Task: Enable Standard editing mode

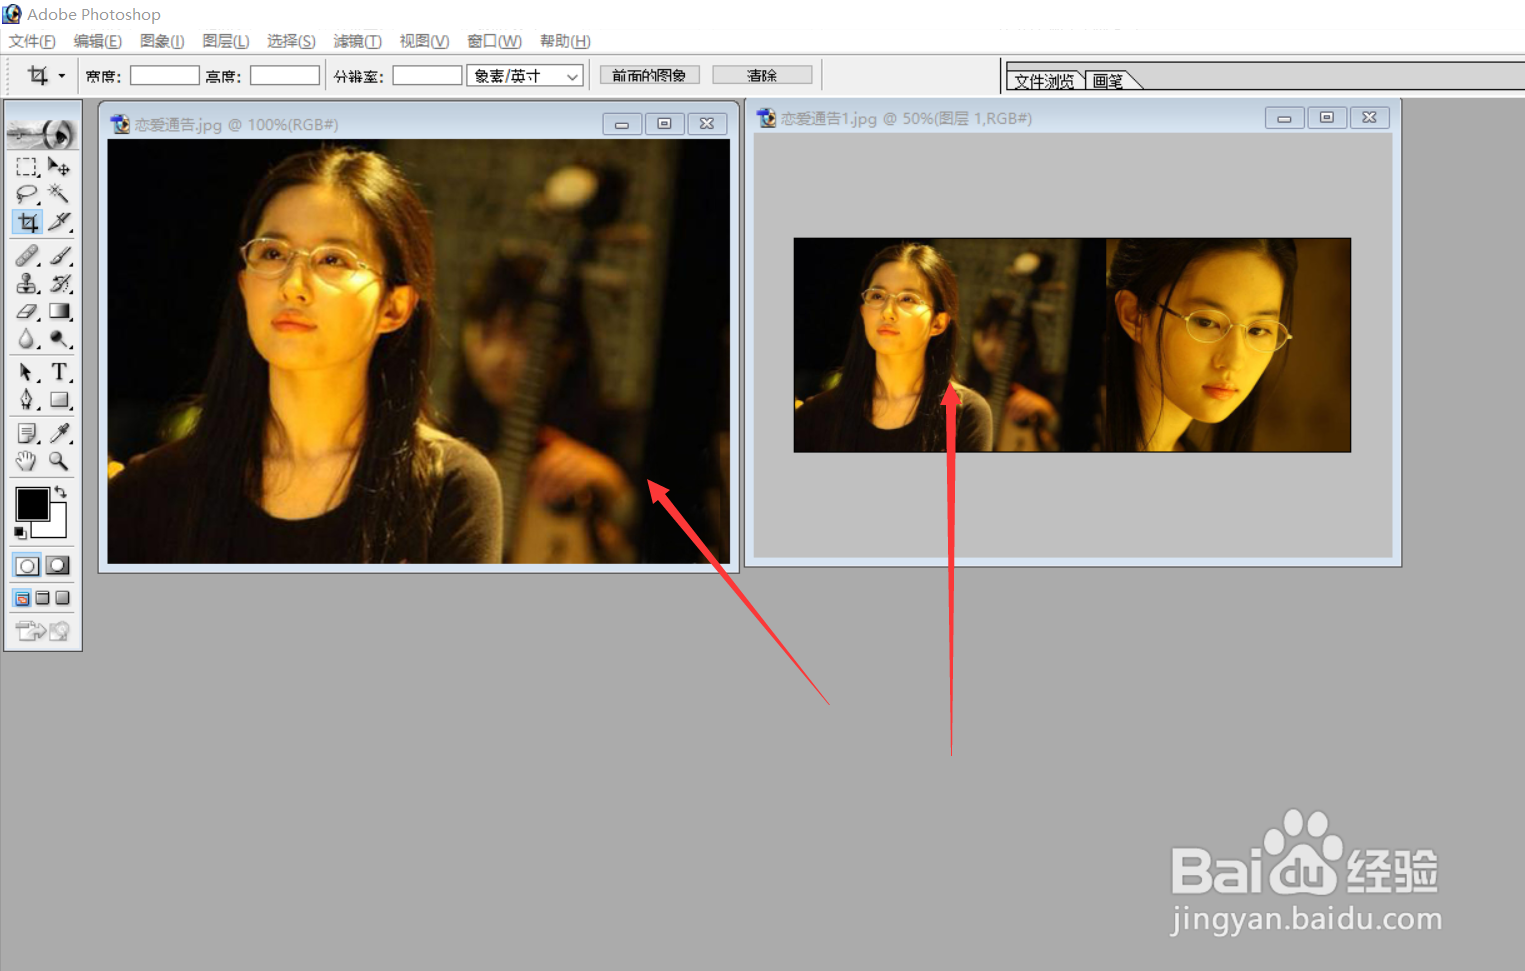Action: 27,566
